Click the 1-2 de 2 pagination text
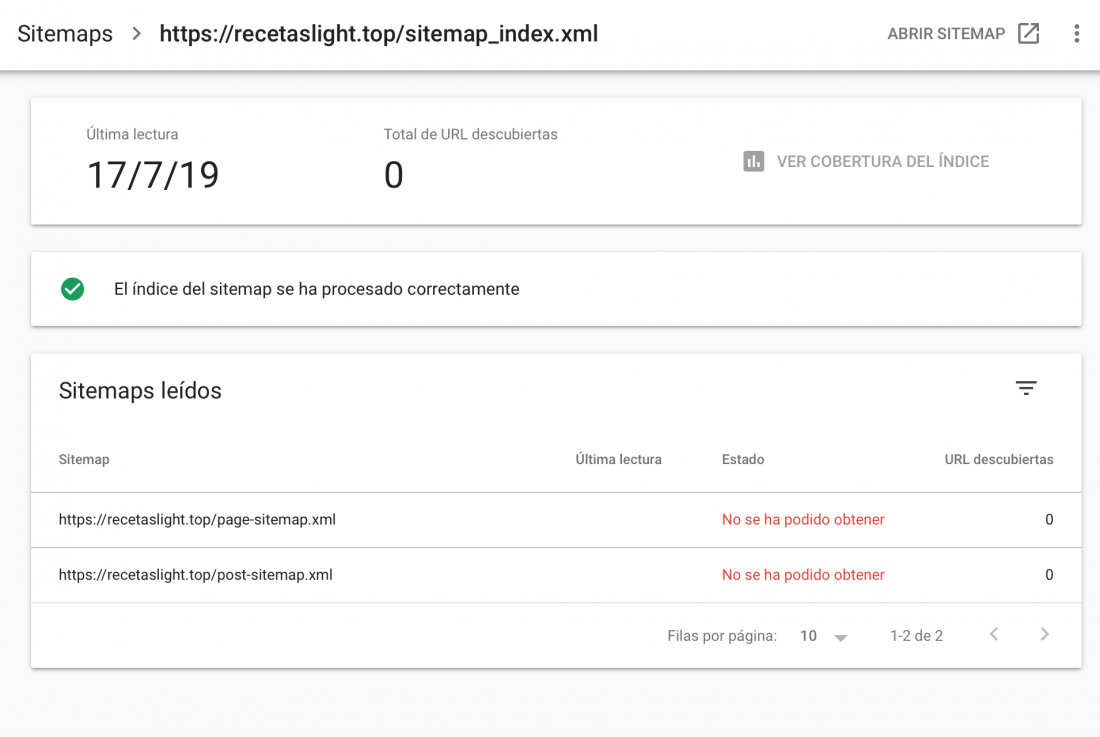 coord(916,636)
